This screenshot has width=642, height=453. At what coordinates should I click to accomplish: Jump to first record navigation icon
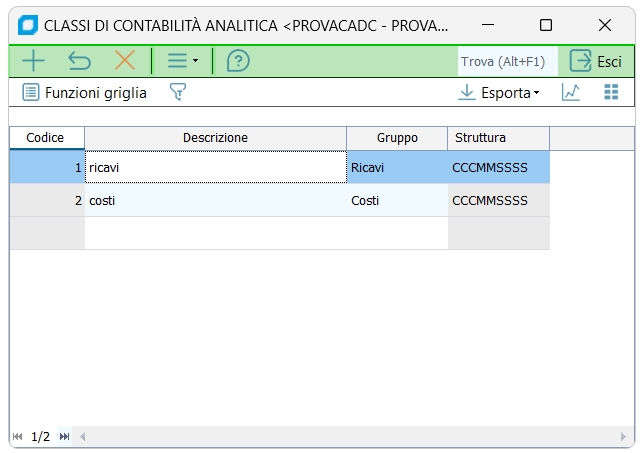[x=17, y=437]
